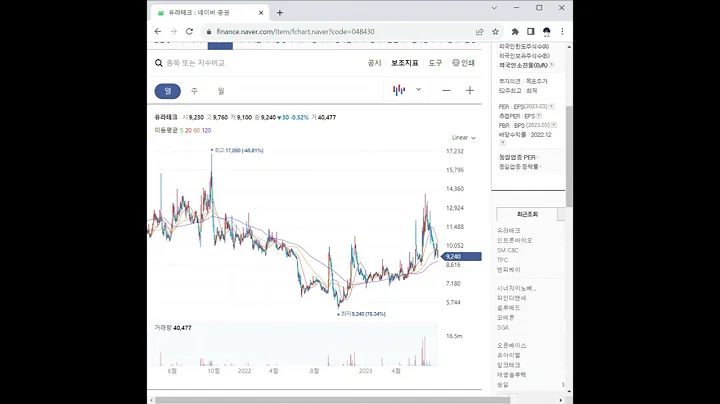Click the browser back arrow
Image resolution: width=720 pixels, height=404 pixels.
coord(158,32)
